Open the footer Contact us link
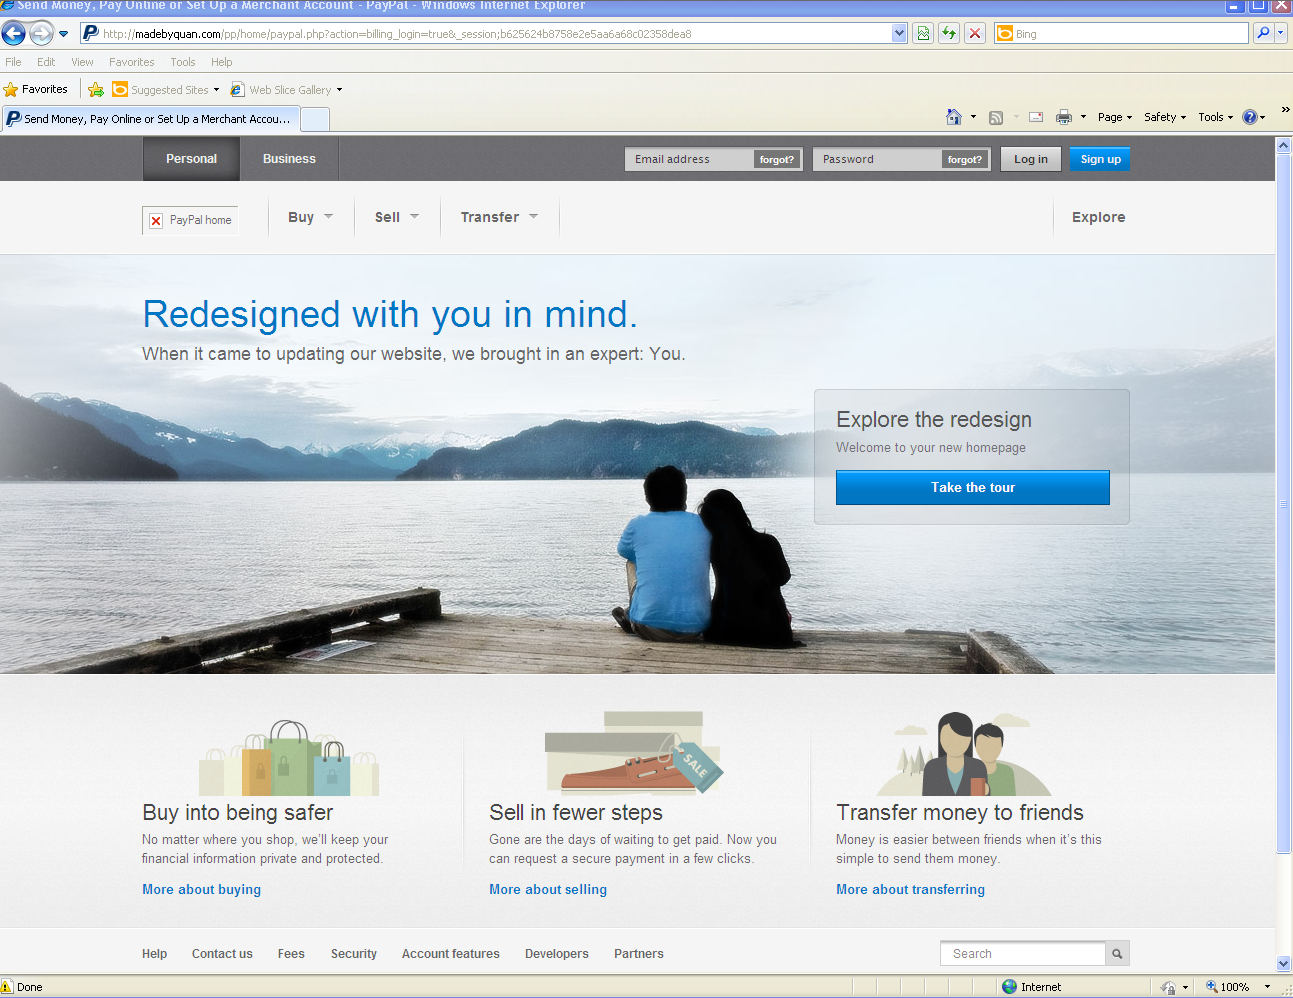1293x998 pixels. pos(222,954)
